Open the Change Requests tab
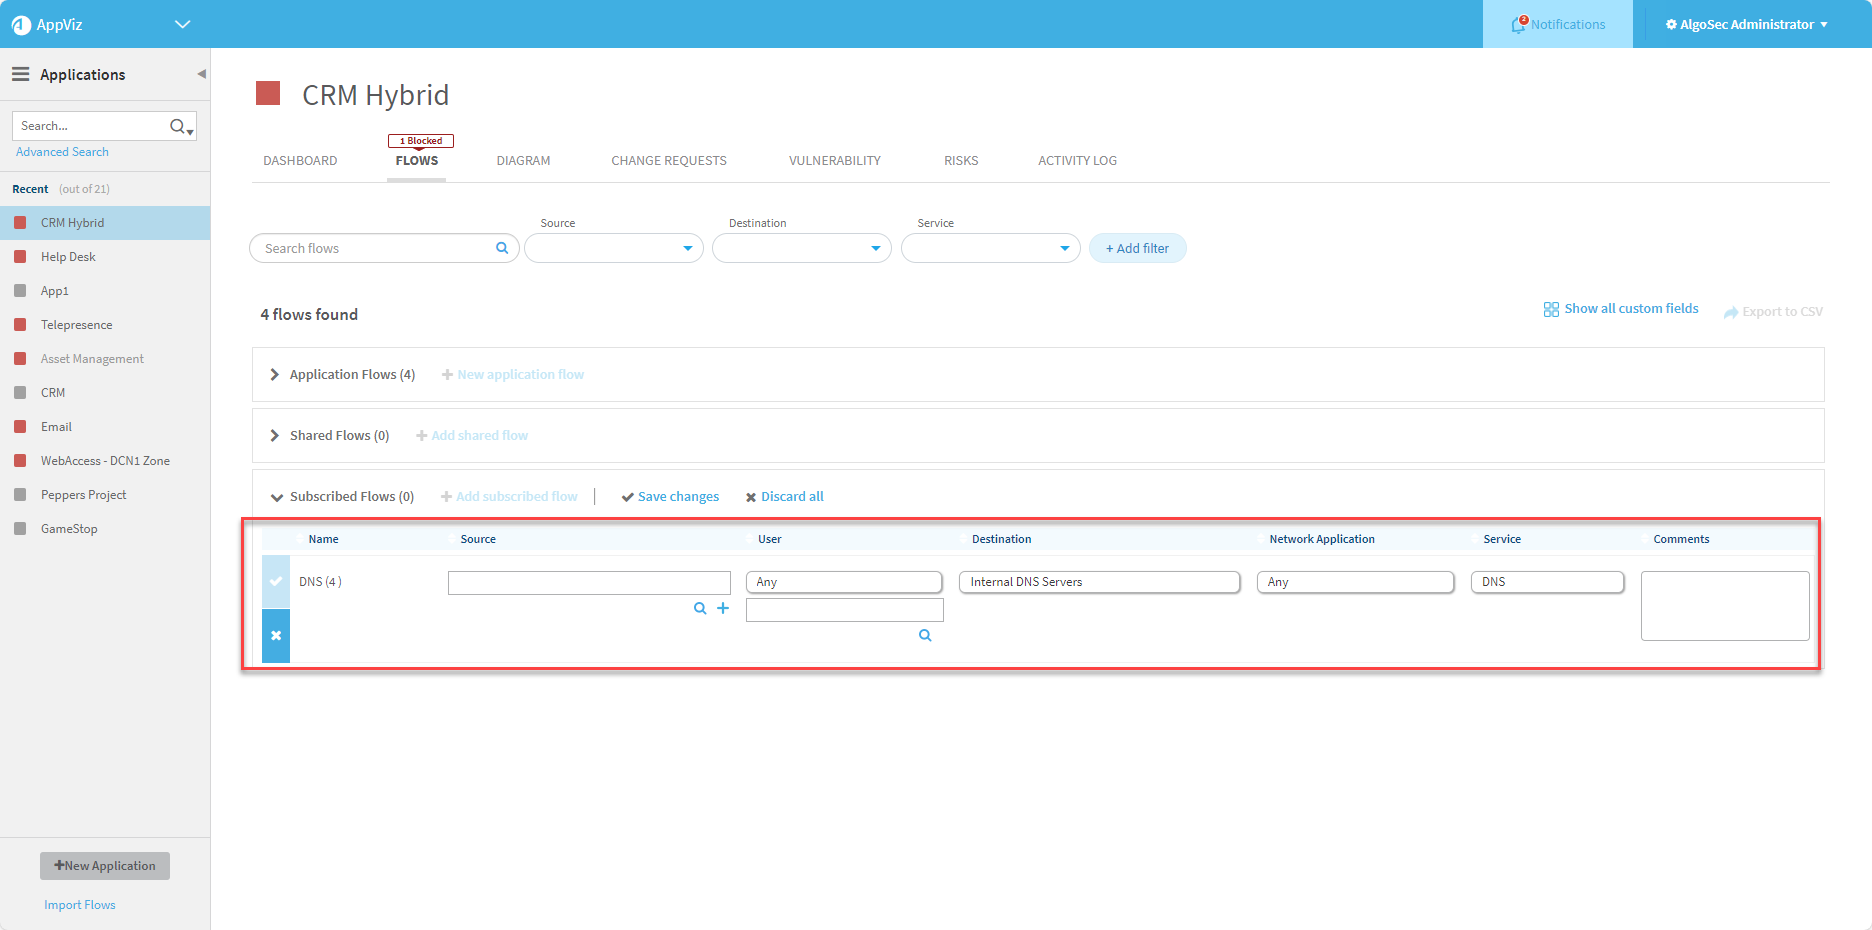Viewport: 1872px width, 930px height. click(669, 160)
